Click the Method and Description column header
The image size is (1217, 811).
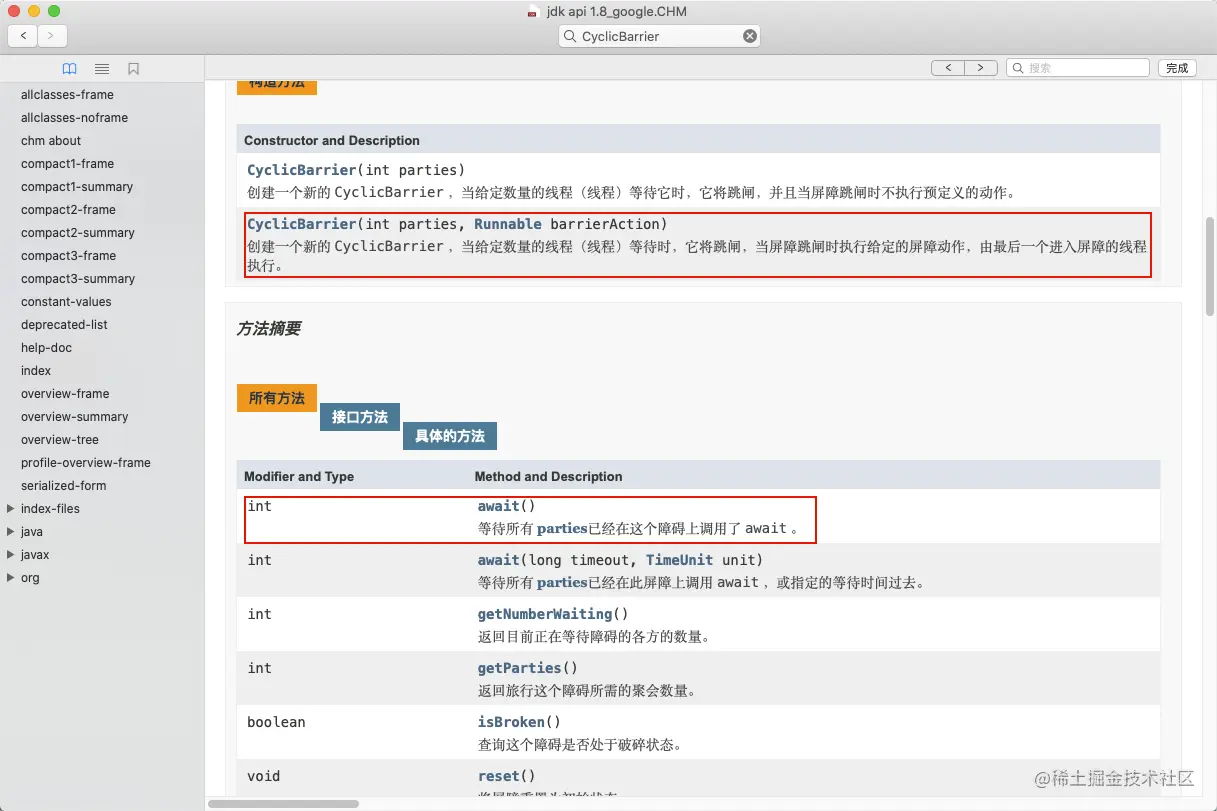pos(548,477)
